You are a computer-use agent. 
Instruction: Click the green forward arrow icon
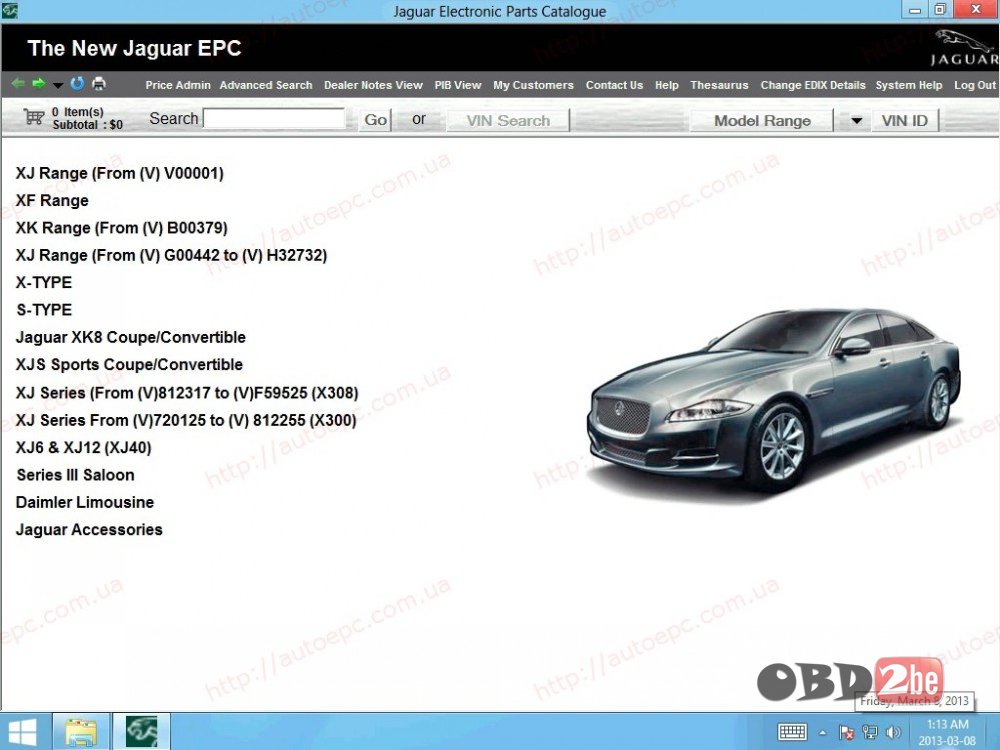coord(39,84)
